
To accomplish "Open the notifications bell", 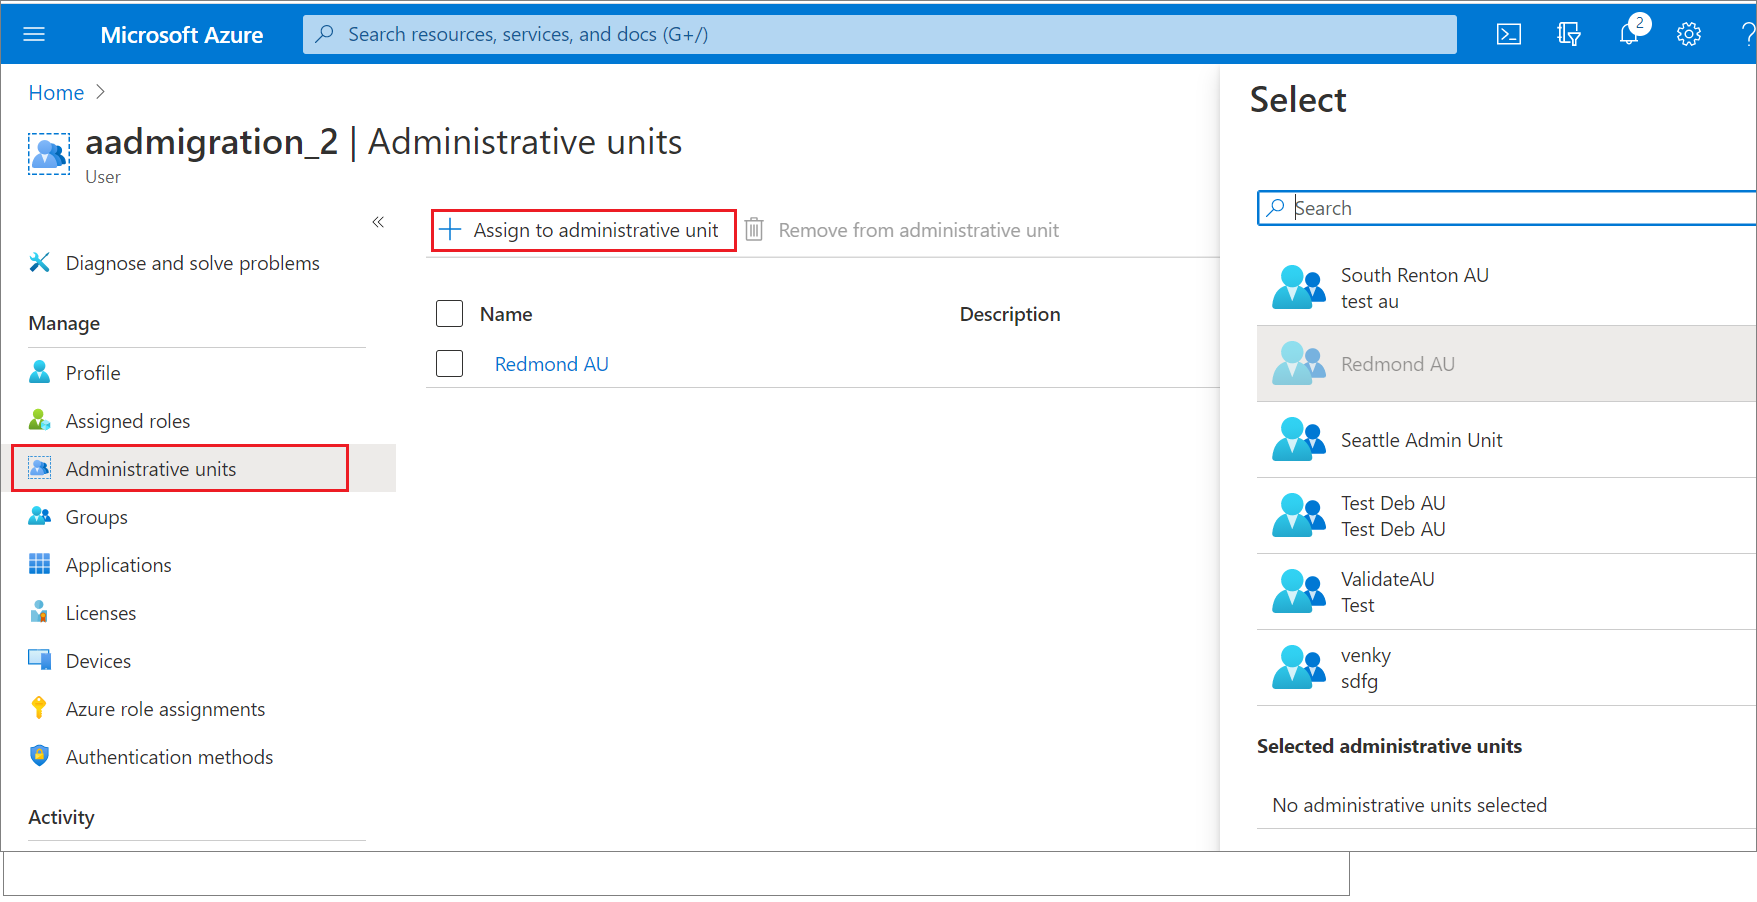I will 1629,35.
